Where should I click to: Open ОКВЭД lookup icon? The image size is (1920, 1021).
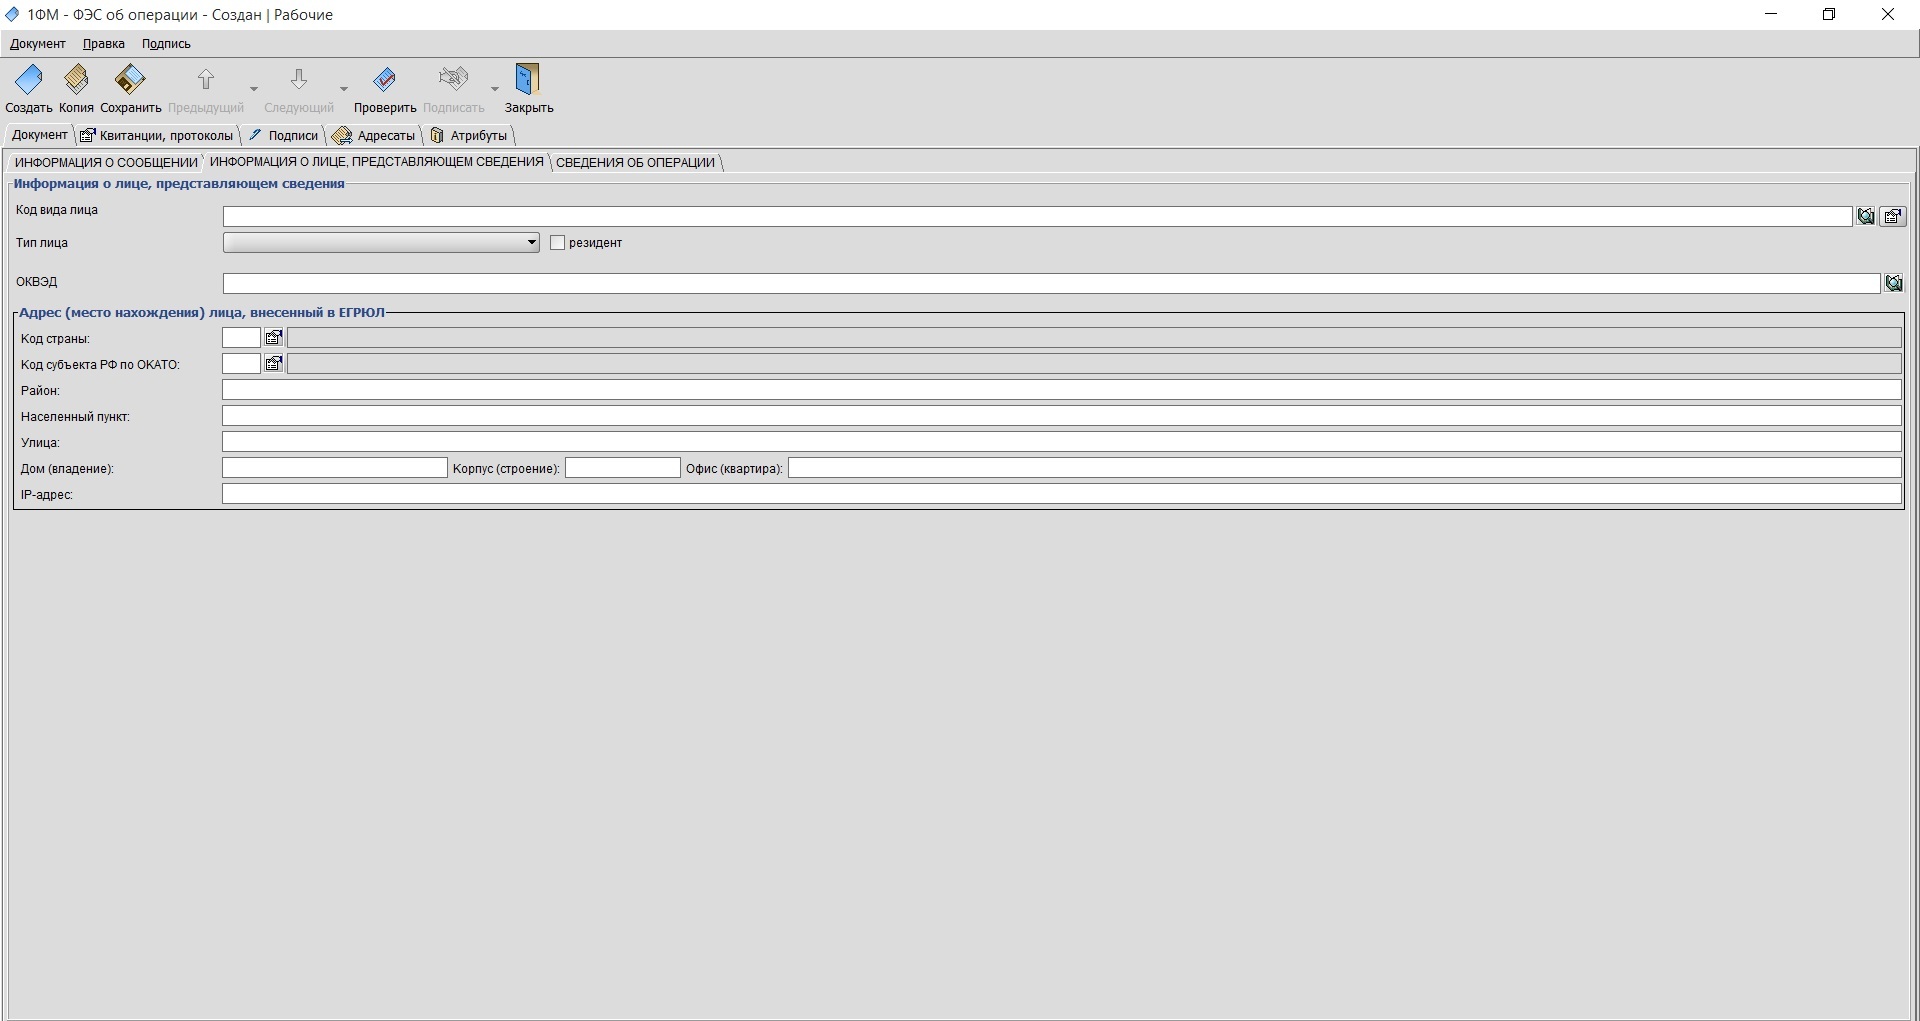point(1894,284)
